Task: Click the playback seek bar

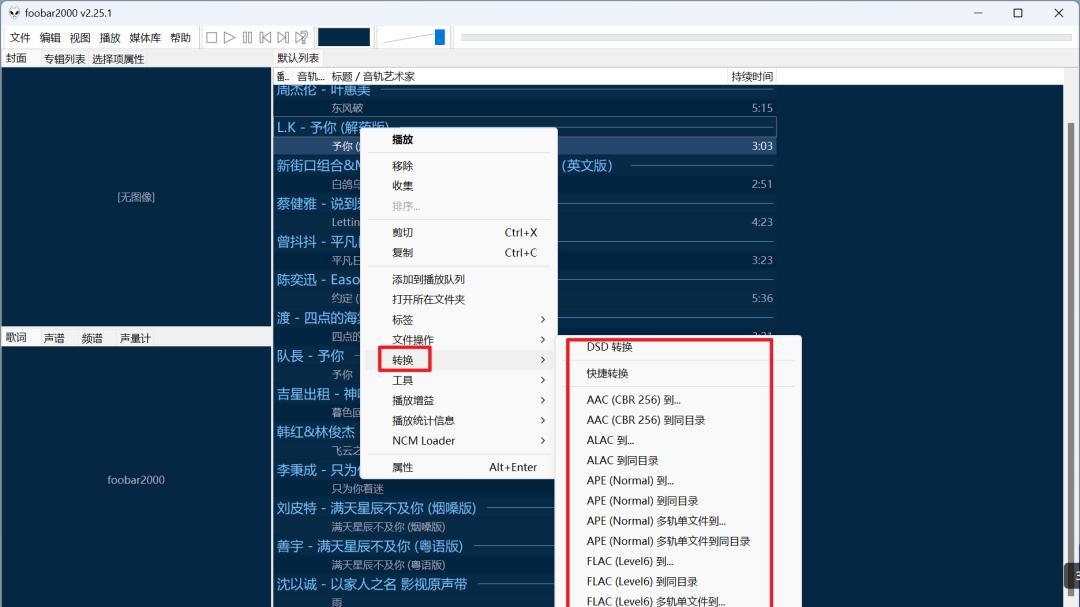Action: coord(765,37)
